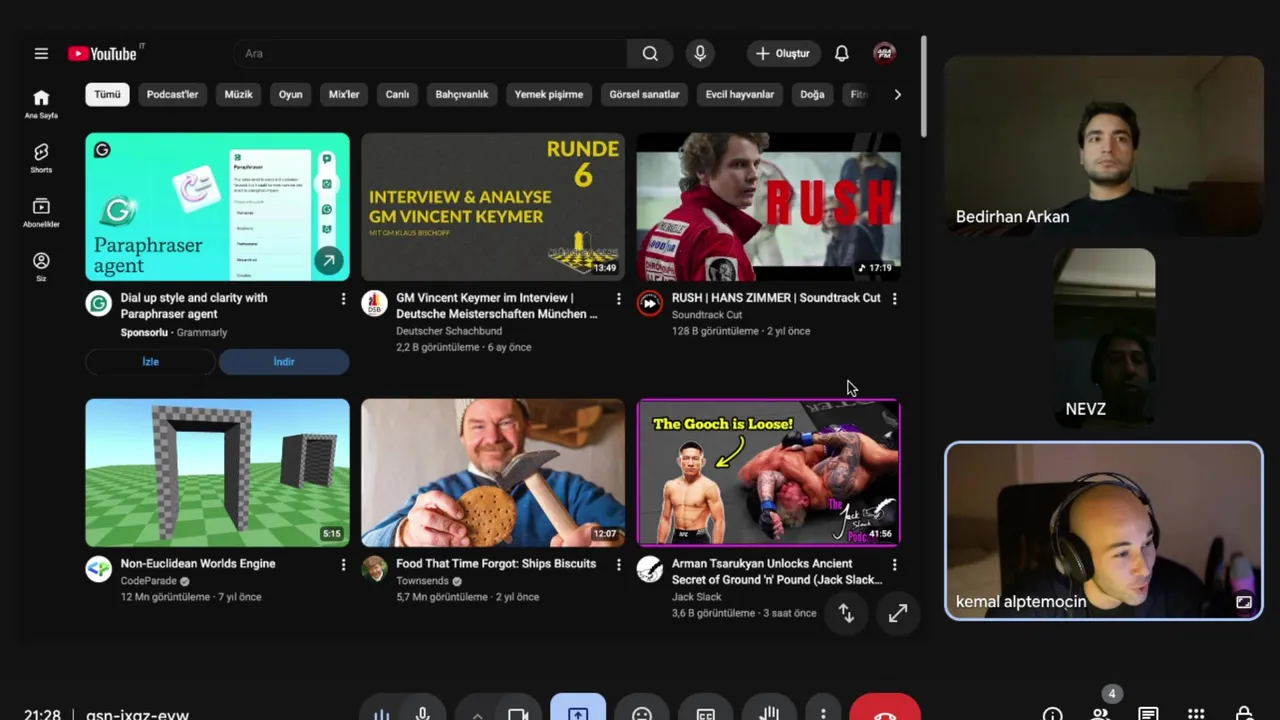The height and width of the screenshot is (720, 1280).
Task: Show participants list with 4 badge
Action: click(1101, 711)
